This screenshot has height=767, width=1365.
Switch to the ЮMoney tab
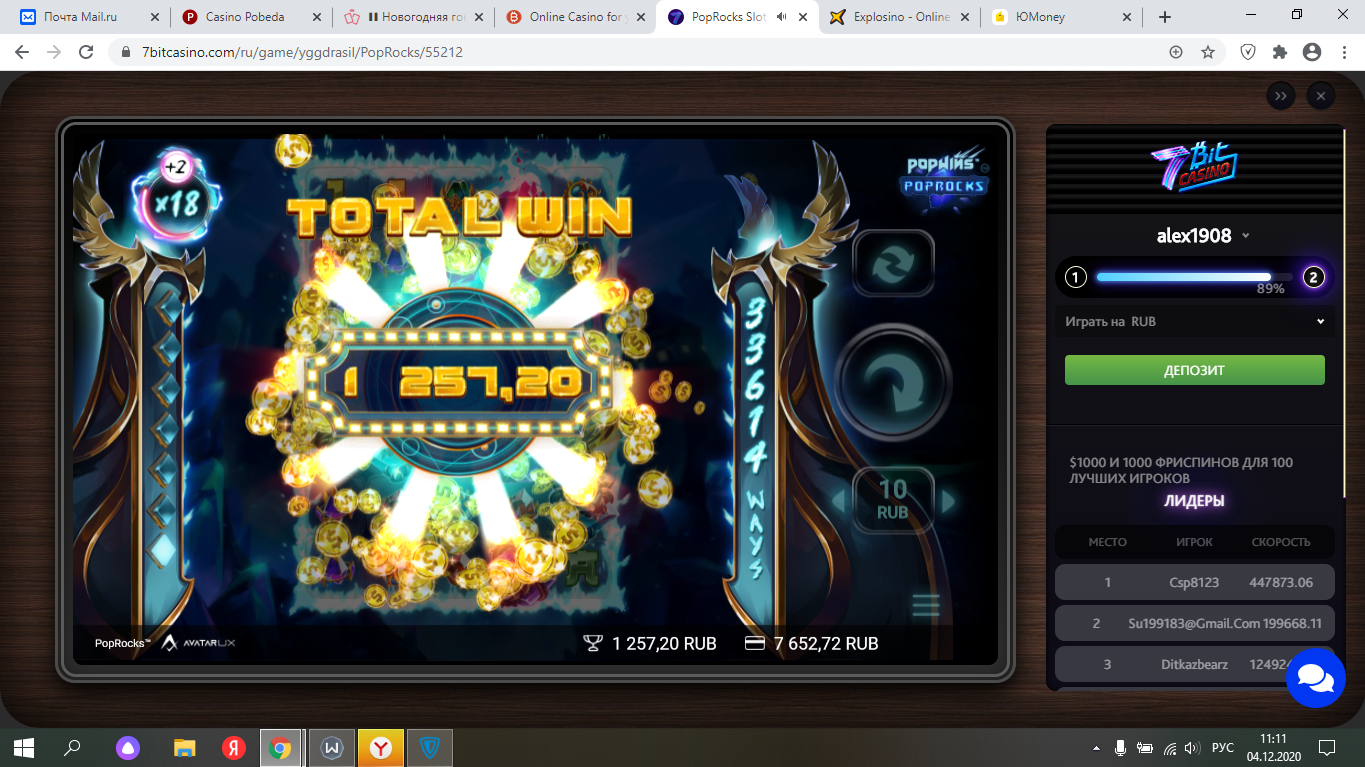pyautogui.click(x=1062, y=17)
